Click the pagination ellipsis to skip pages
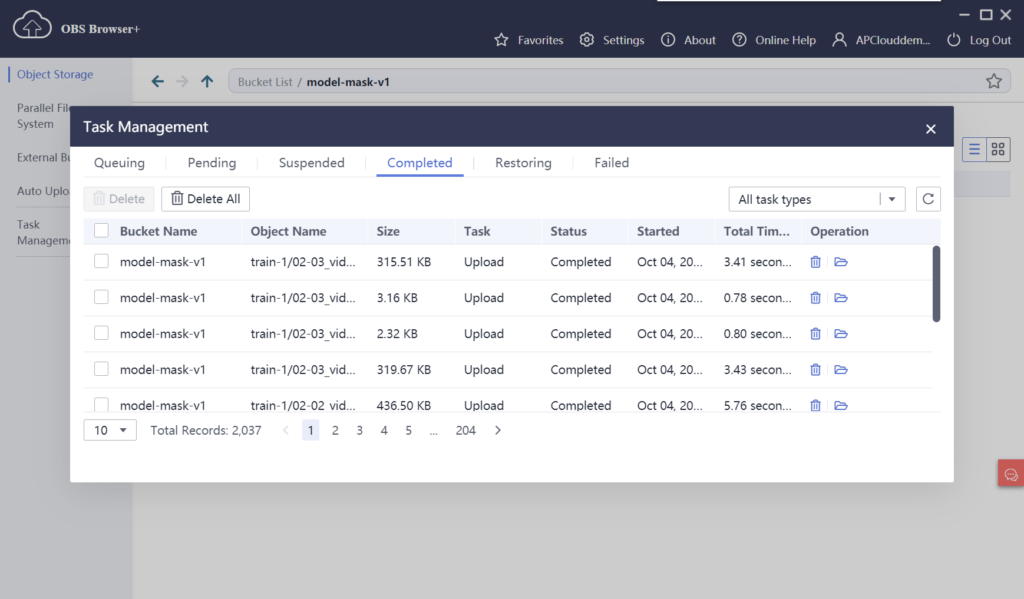This screenshot has height=599, width=1024. click(433, 430)
